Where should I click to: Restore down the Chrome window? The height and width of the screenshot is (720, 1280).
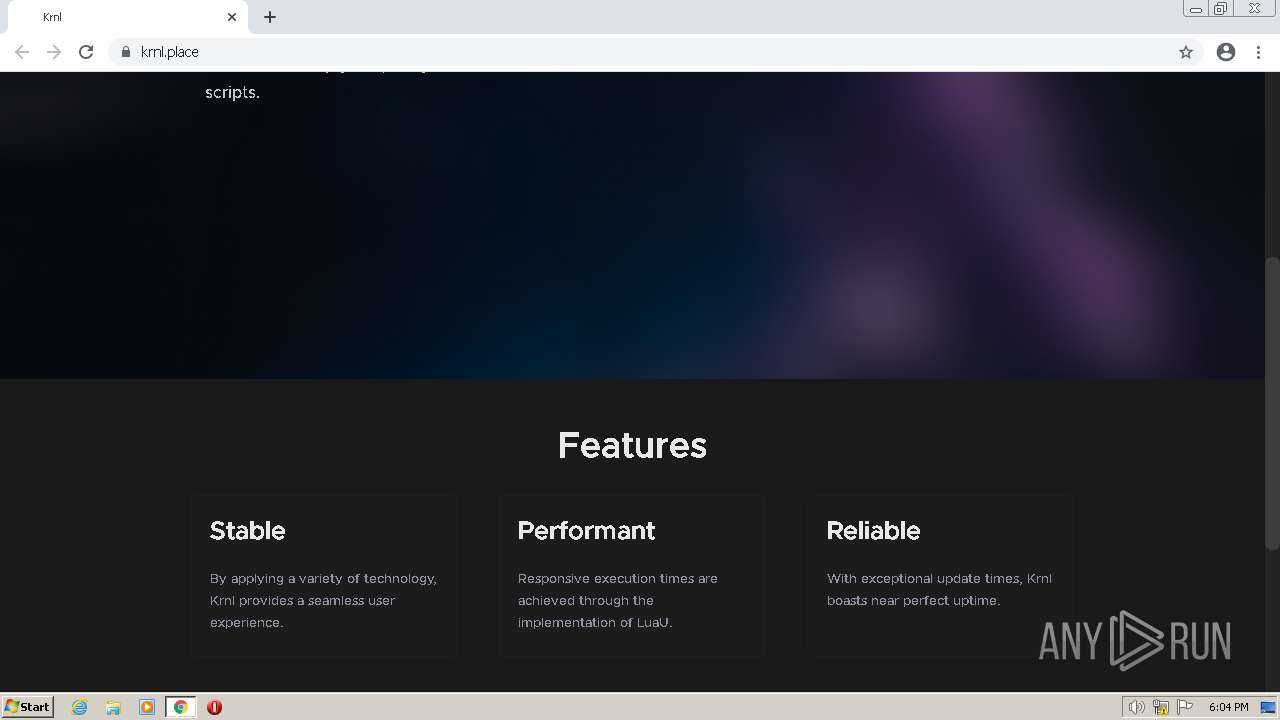pyautogui.click(x=1221, y=9)
